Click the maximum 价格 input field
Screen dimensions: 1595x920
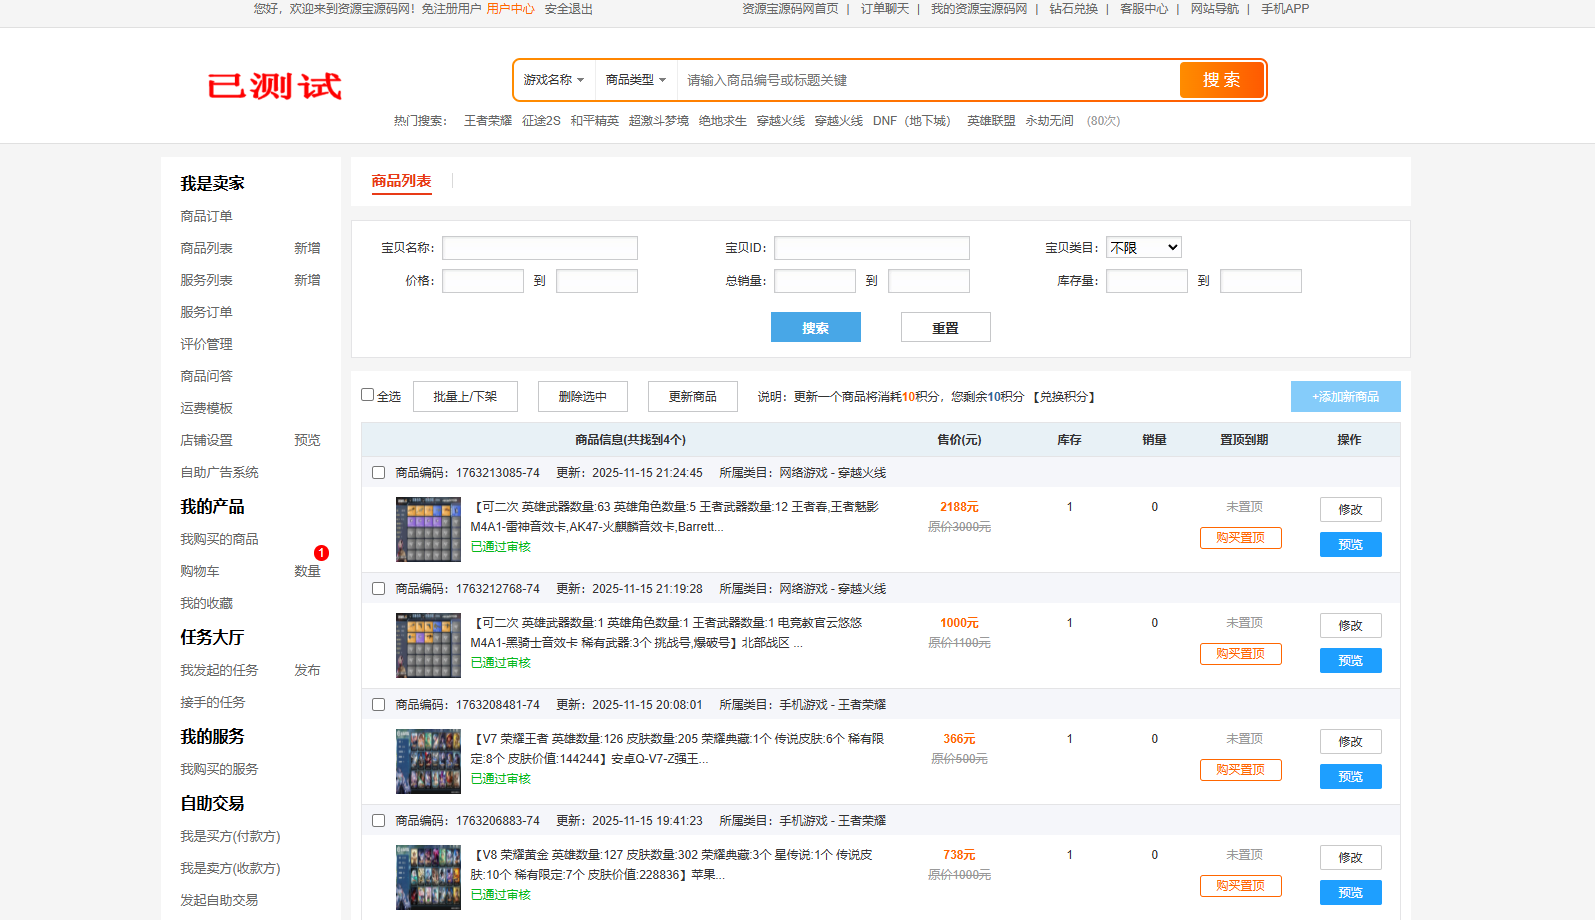click(597, 281)
